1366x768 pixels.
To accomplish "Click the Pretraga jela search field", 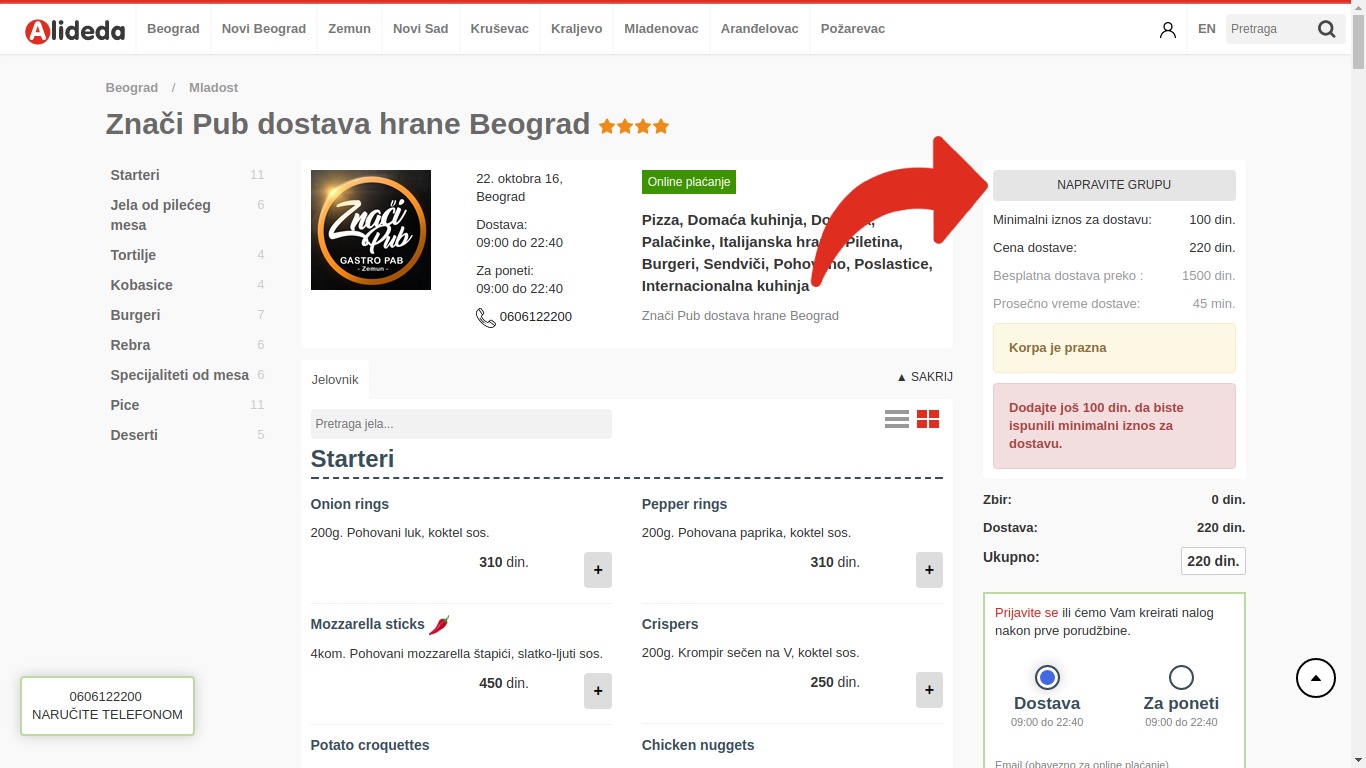I will 460,424.
